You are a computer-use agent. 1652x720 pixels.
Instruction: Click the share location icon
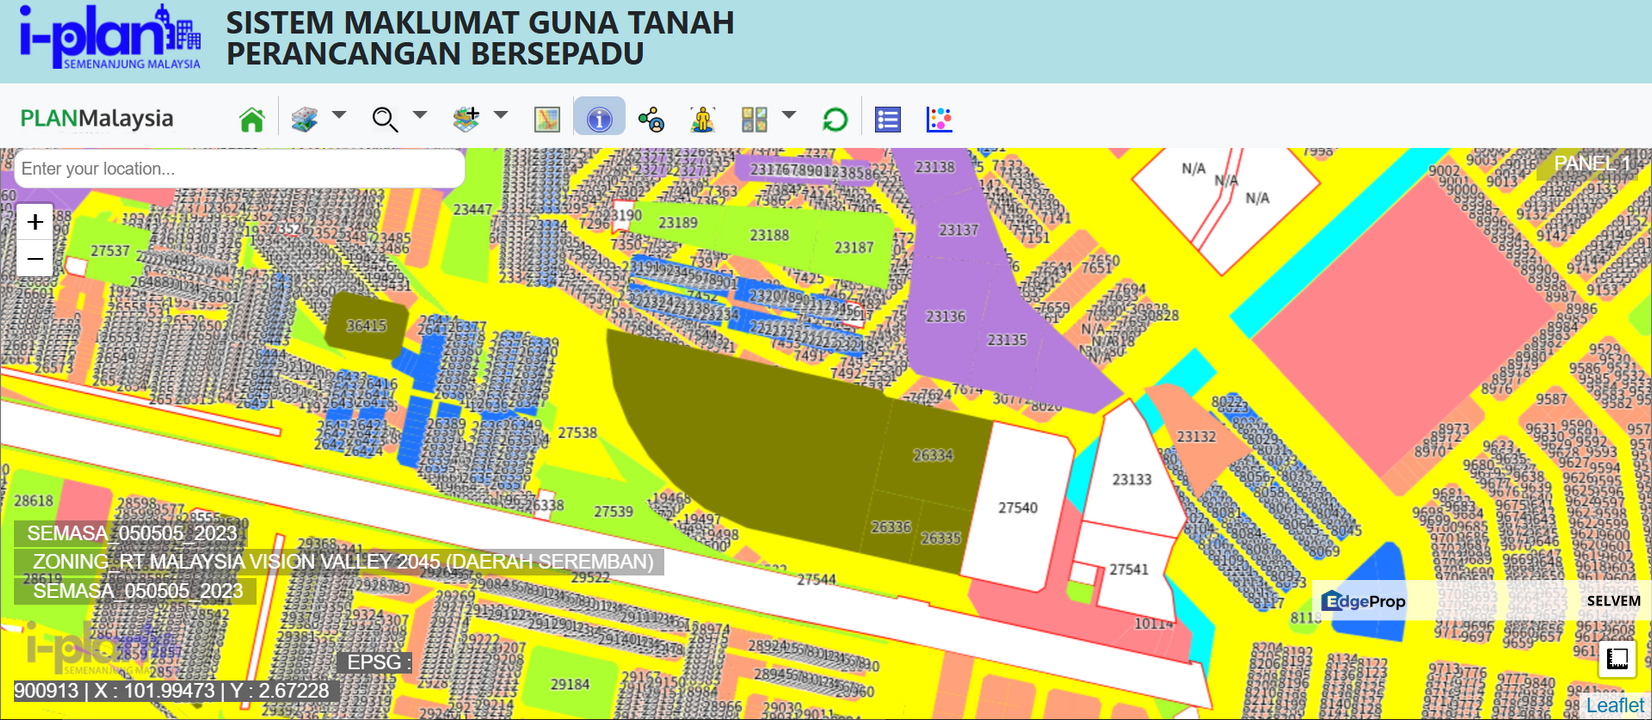(652, 120)
